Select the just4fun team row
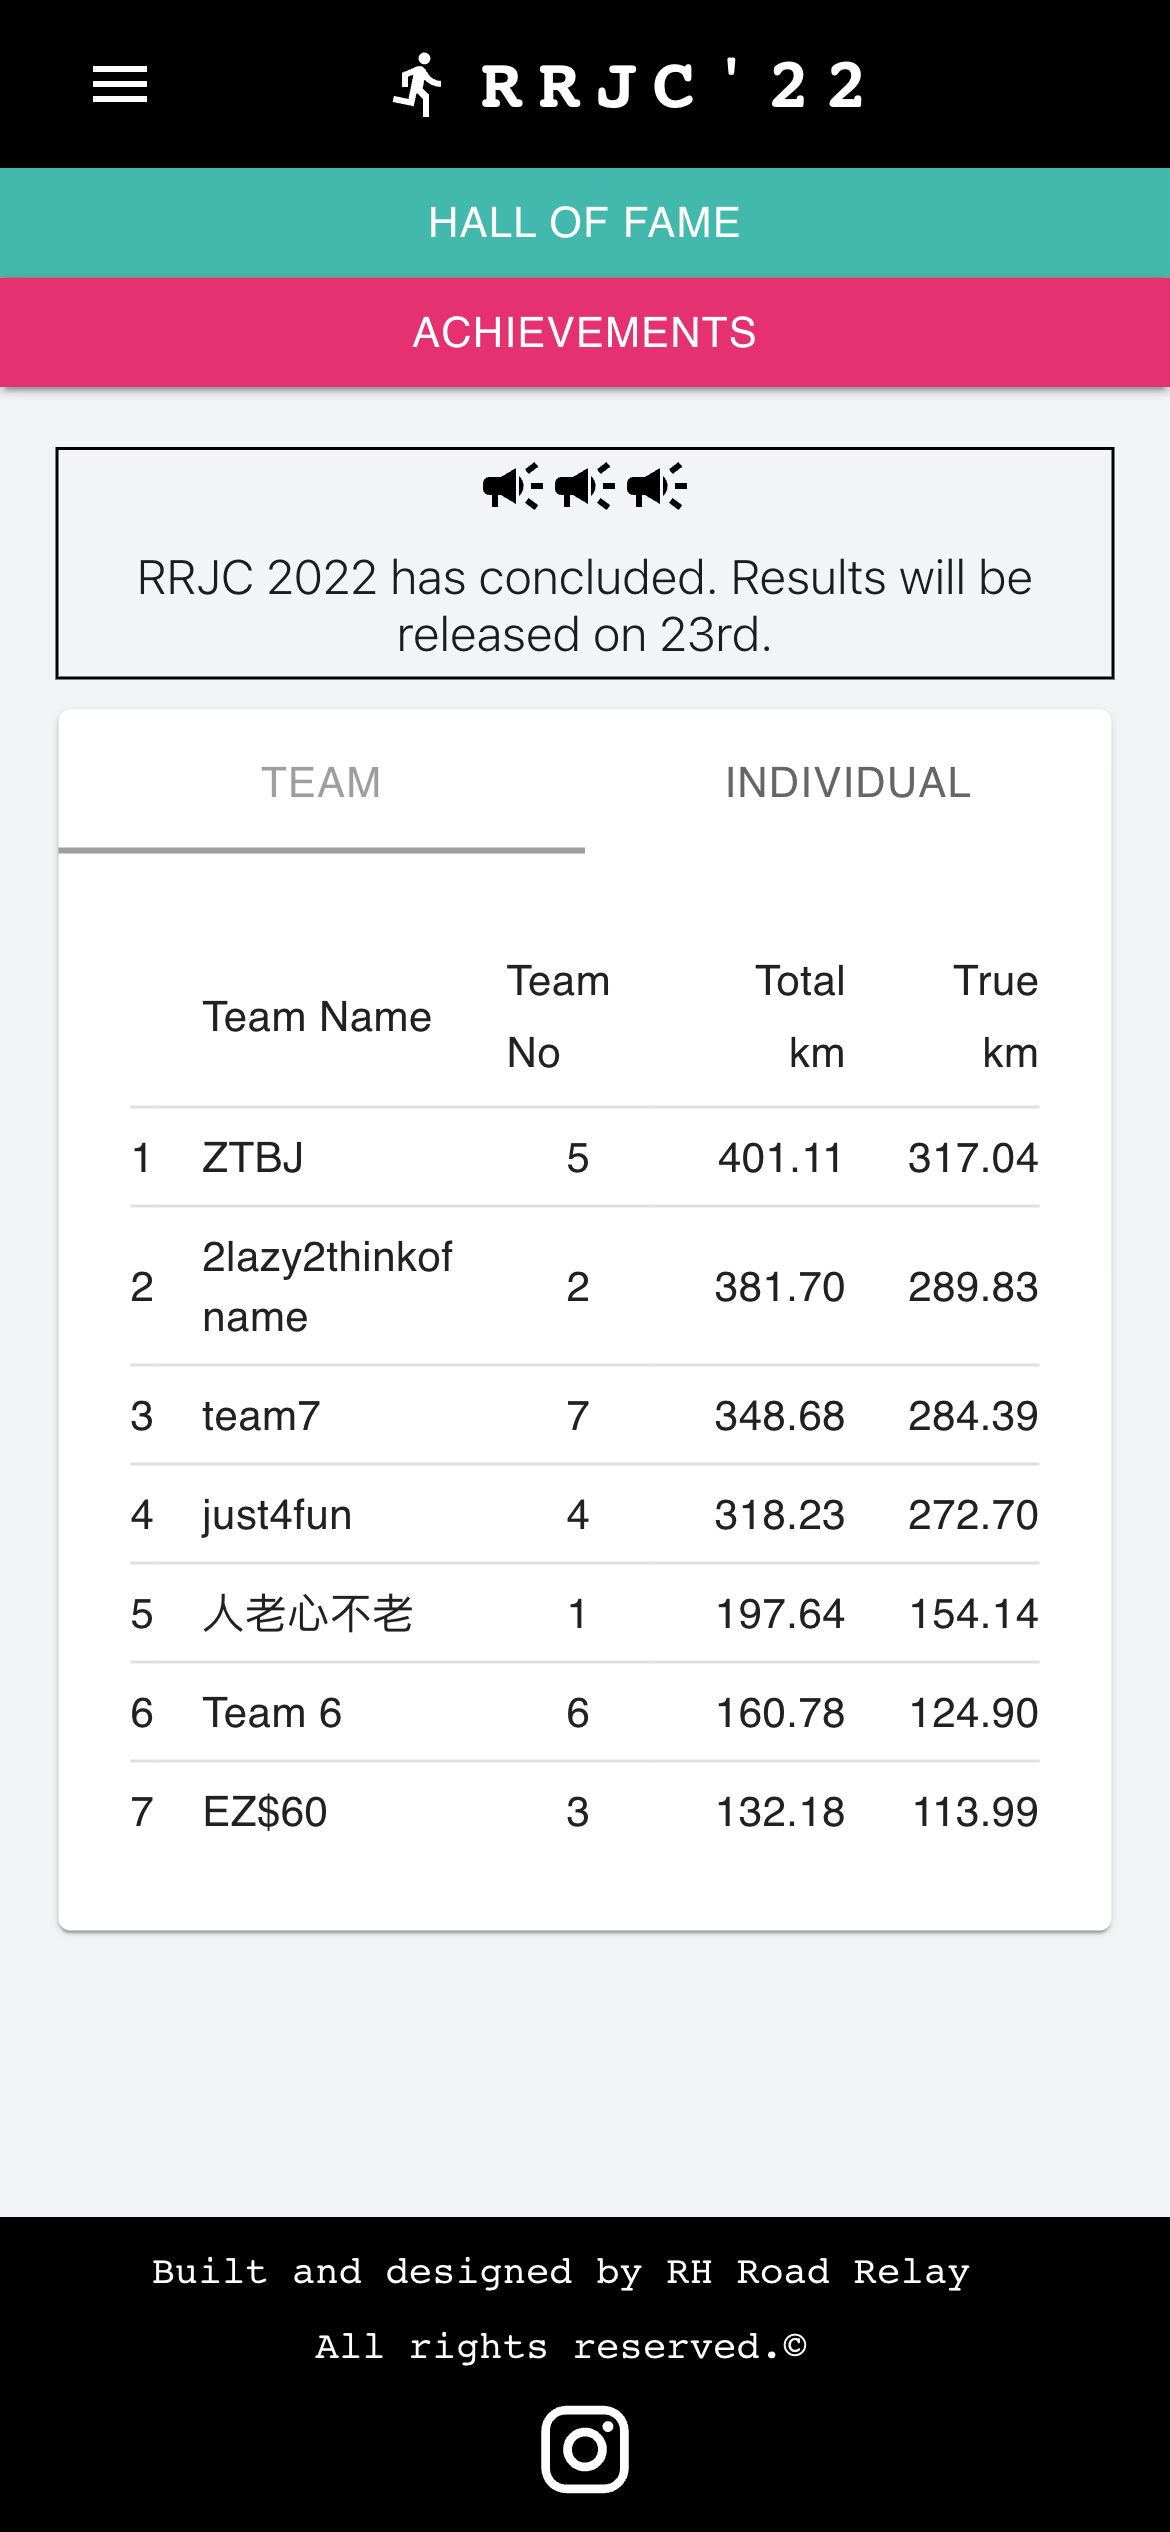This screenshot has height=2532, width=1170. click(585, 1514)
